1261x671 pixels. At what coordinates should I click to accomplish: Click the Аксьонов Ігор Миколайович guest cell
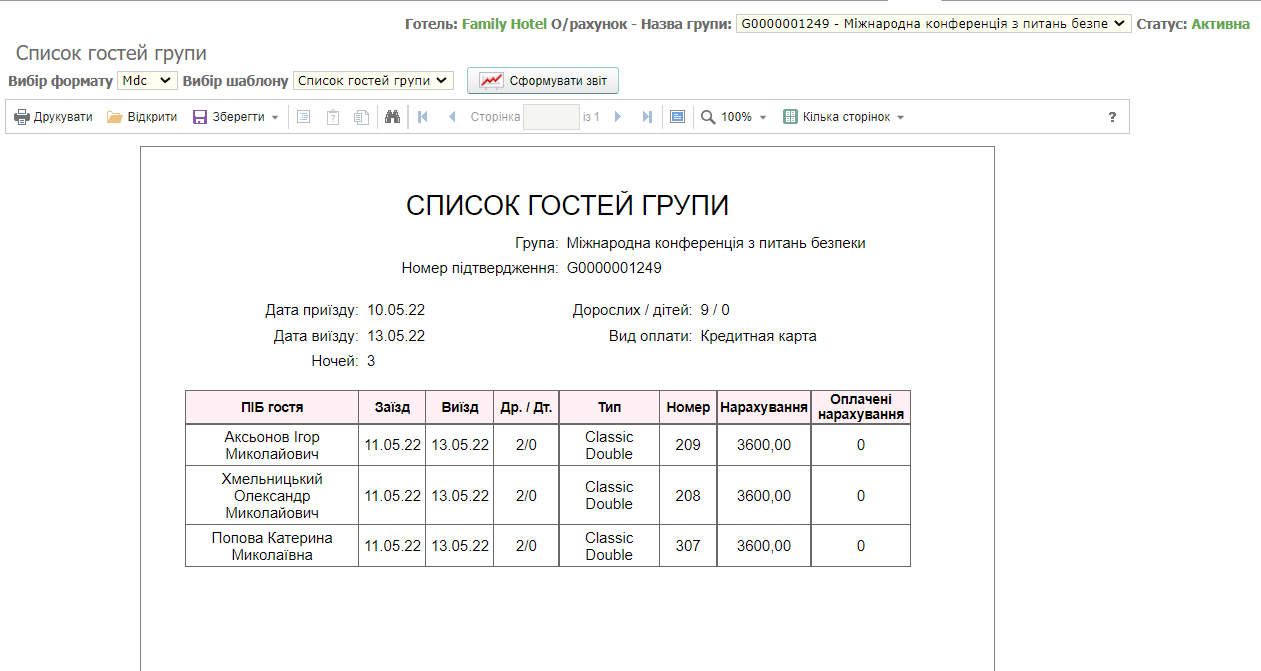tap(272, 445)
